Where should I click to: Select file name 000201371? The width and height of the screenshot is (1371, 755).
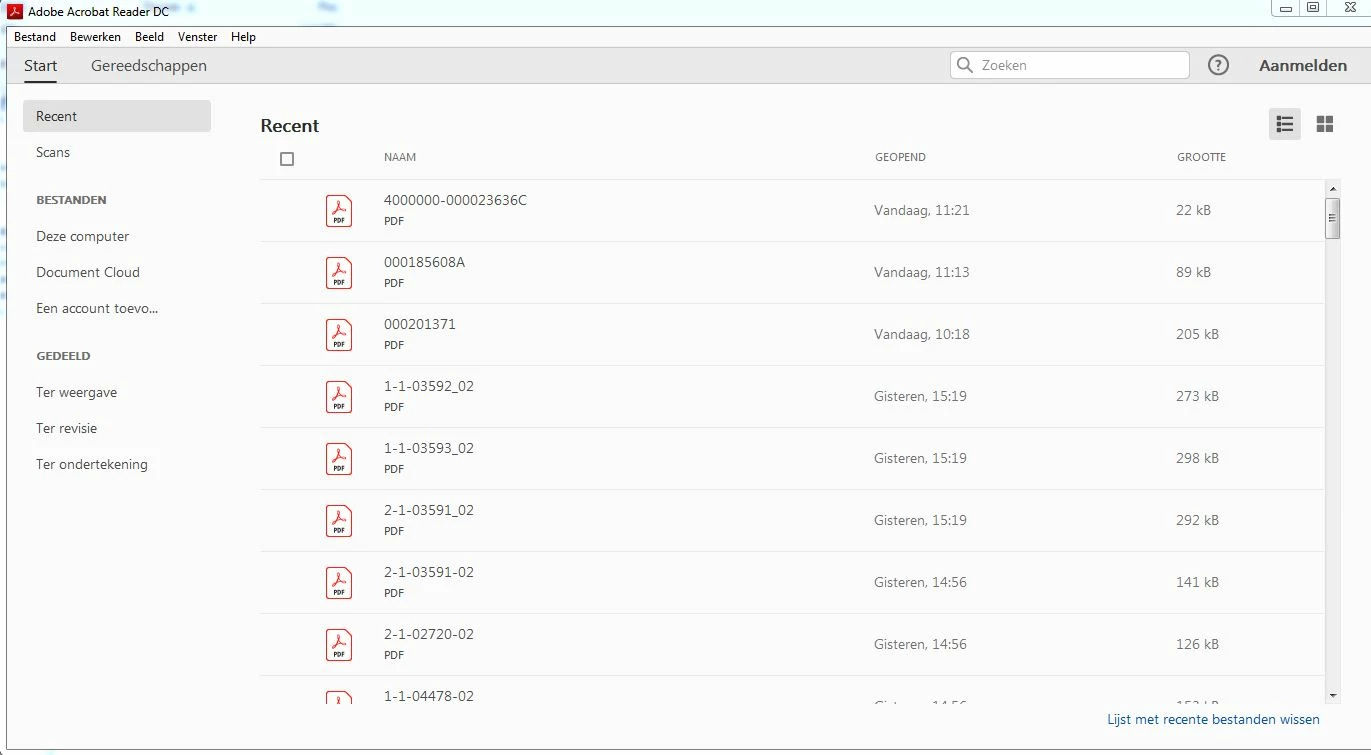coord(420,324)
